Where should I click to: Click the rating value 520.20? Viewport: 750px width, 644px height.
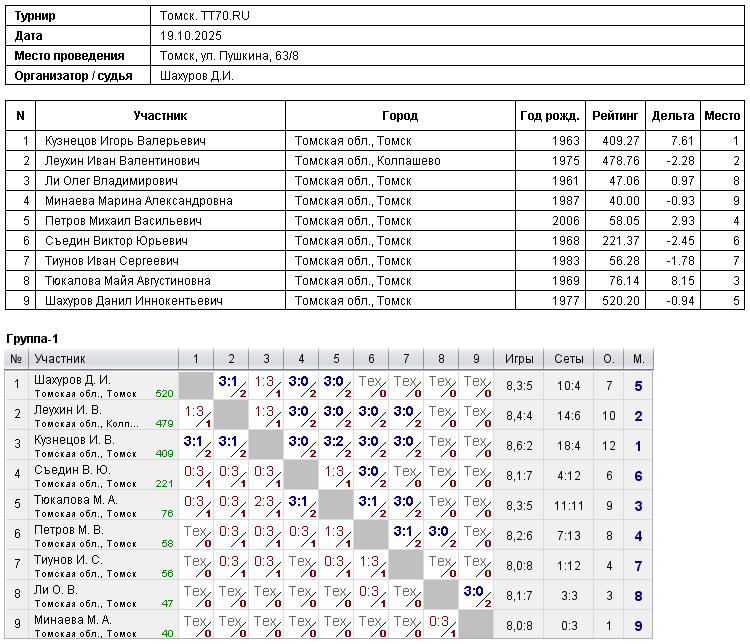[619, 301]
